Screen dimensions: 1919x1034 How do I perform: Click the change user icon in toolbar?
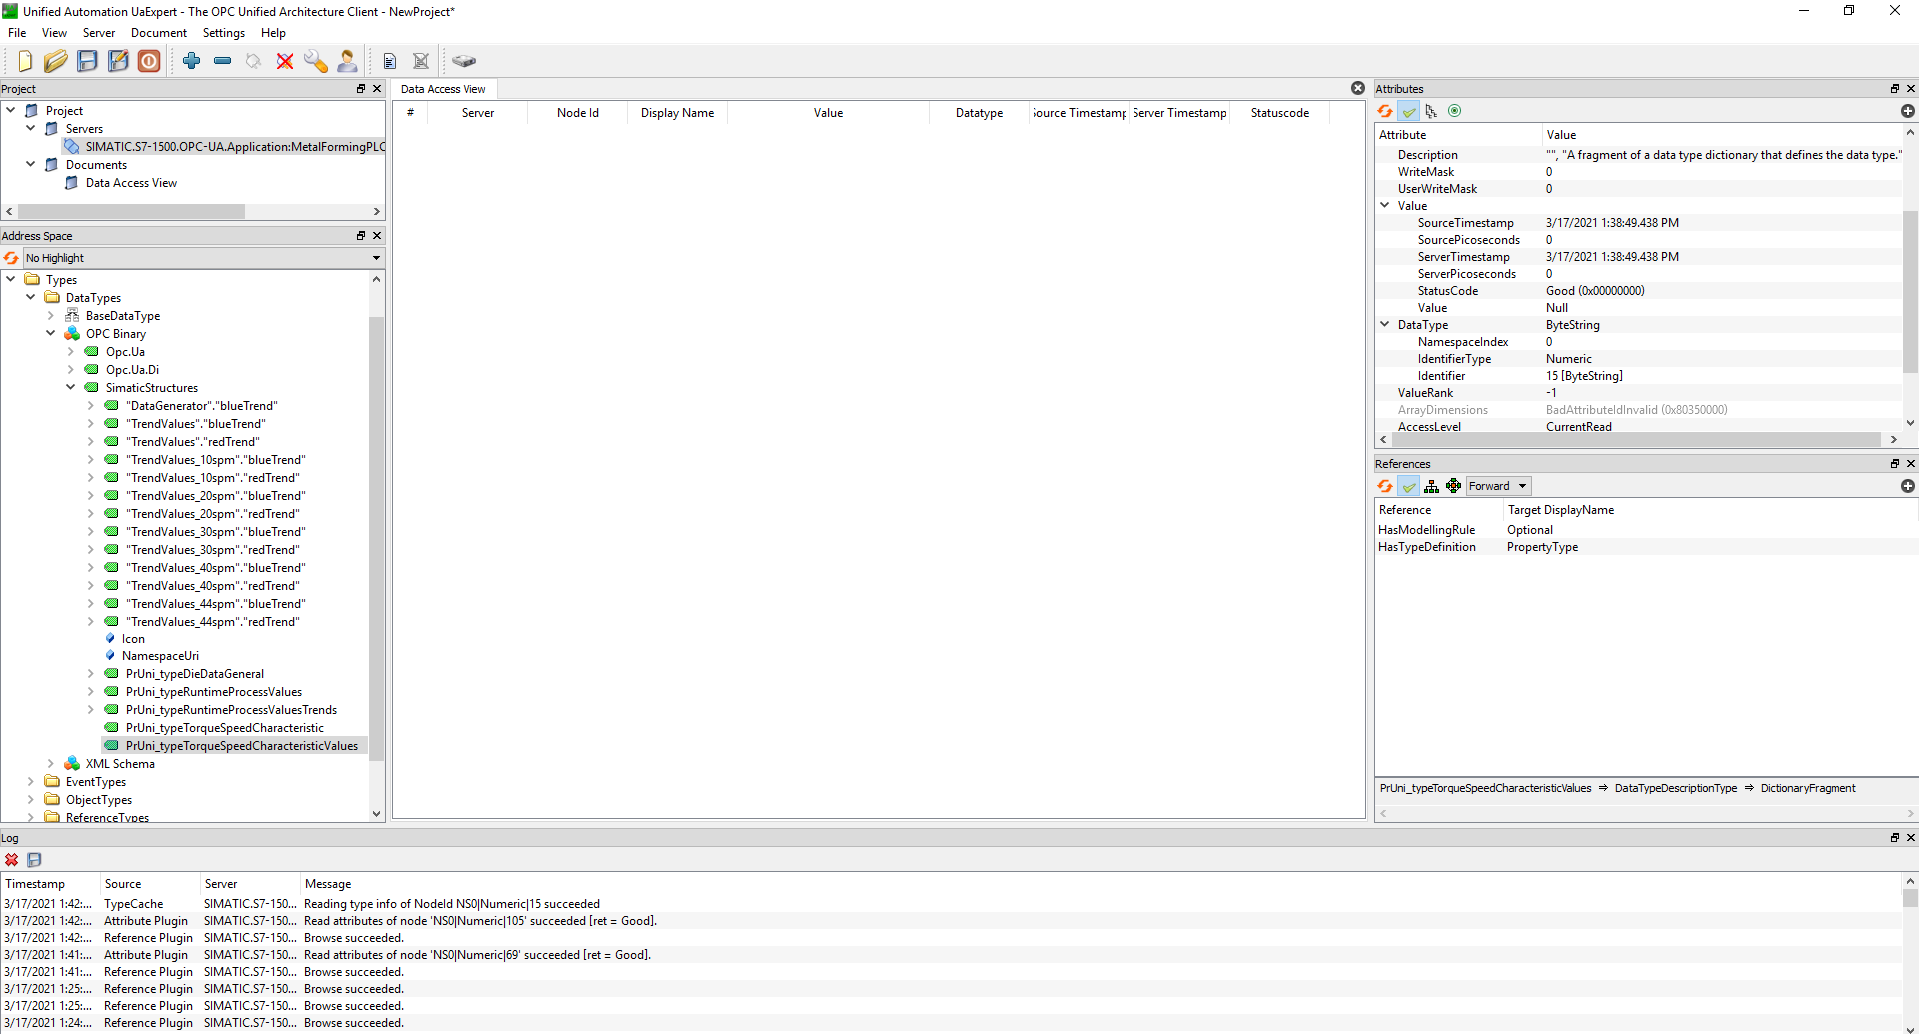coord(347,61)
